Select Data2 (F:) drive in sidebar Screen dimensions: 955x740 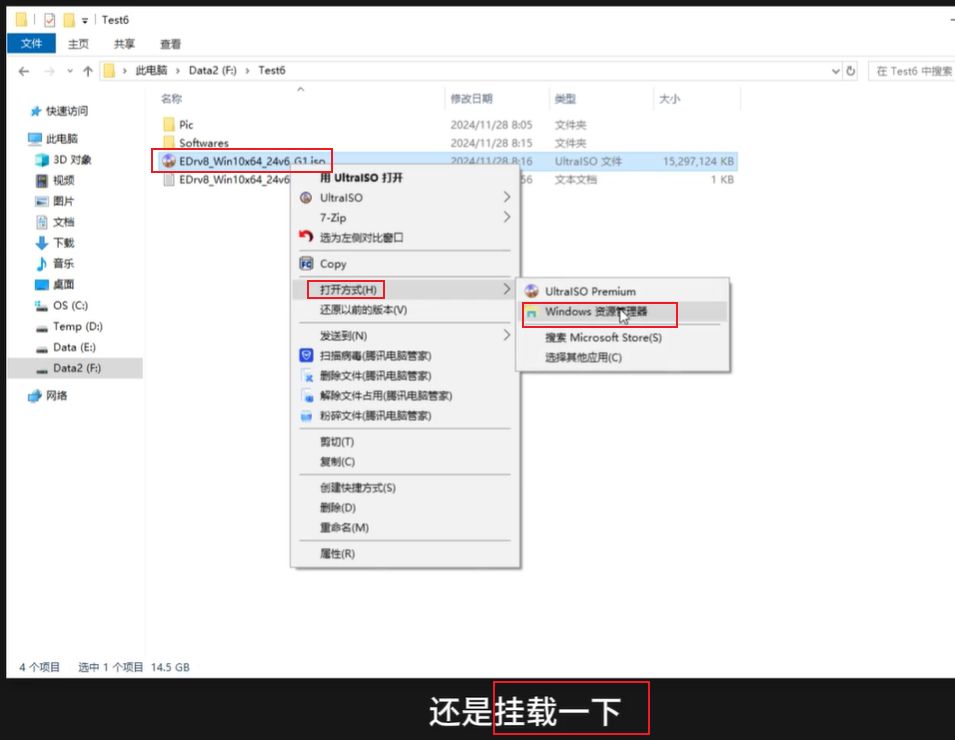(76, 368)
